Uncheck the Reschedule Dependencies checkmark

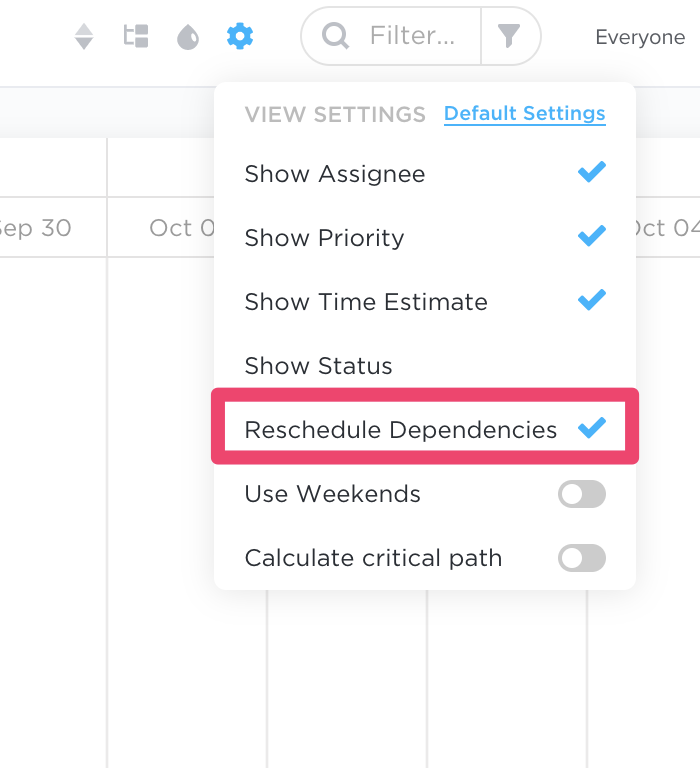pyautogui.click(x=592, y=428)
